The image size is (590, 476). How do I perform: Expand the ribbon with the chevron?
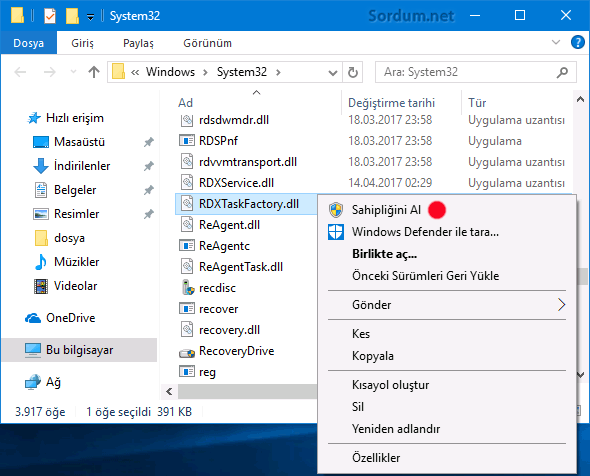pyautogui.click(x=556, y=42)
